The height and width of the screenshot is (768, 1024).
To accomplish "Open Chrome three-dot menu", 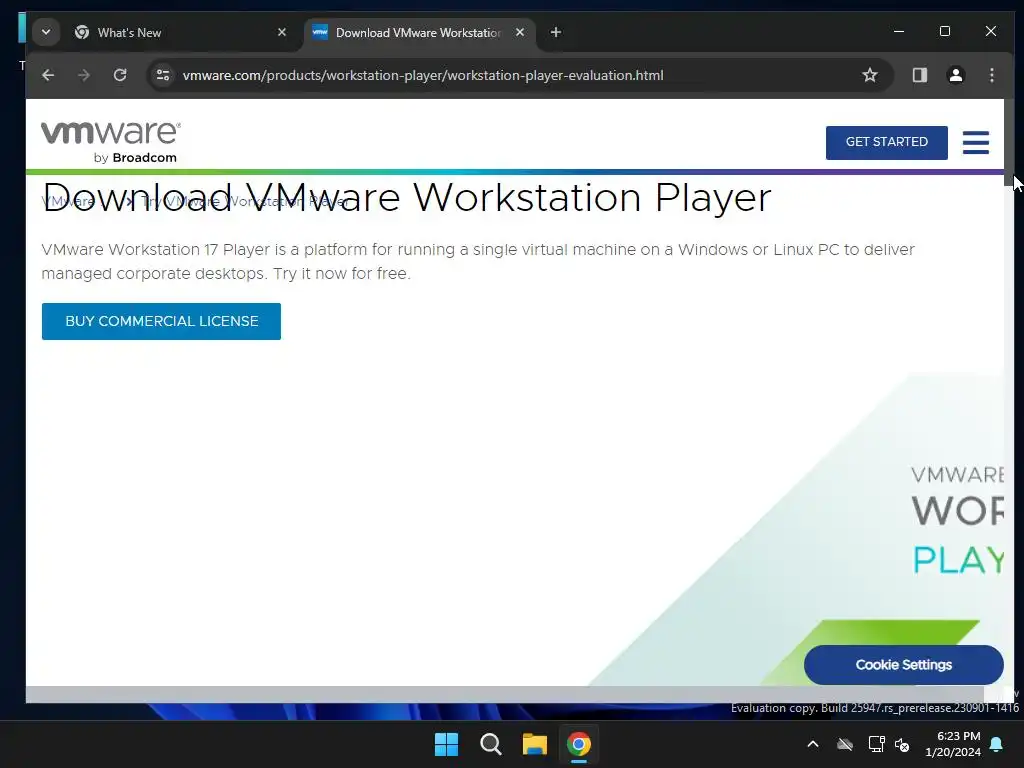I will click(x=991, y=75).
